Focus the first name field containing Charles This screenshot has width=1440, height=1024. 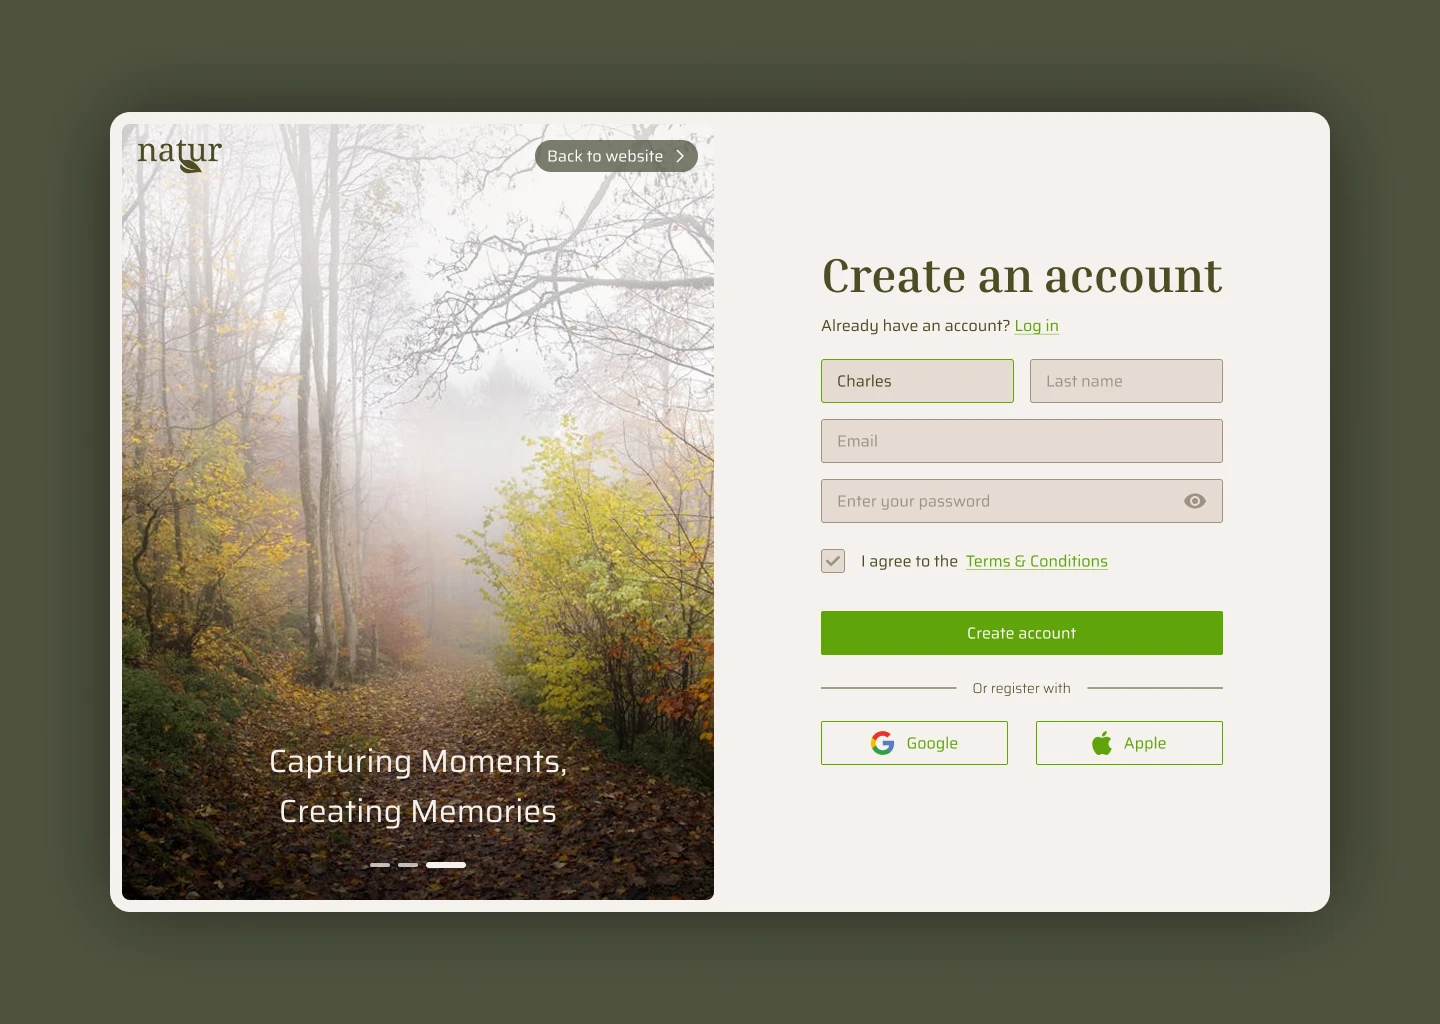coord(917,381)
